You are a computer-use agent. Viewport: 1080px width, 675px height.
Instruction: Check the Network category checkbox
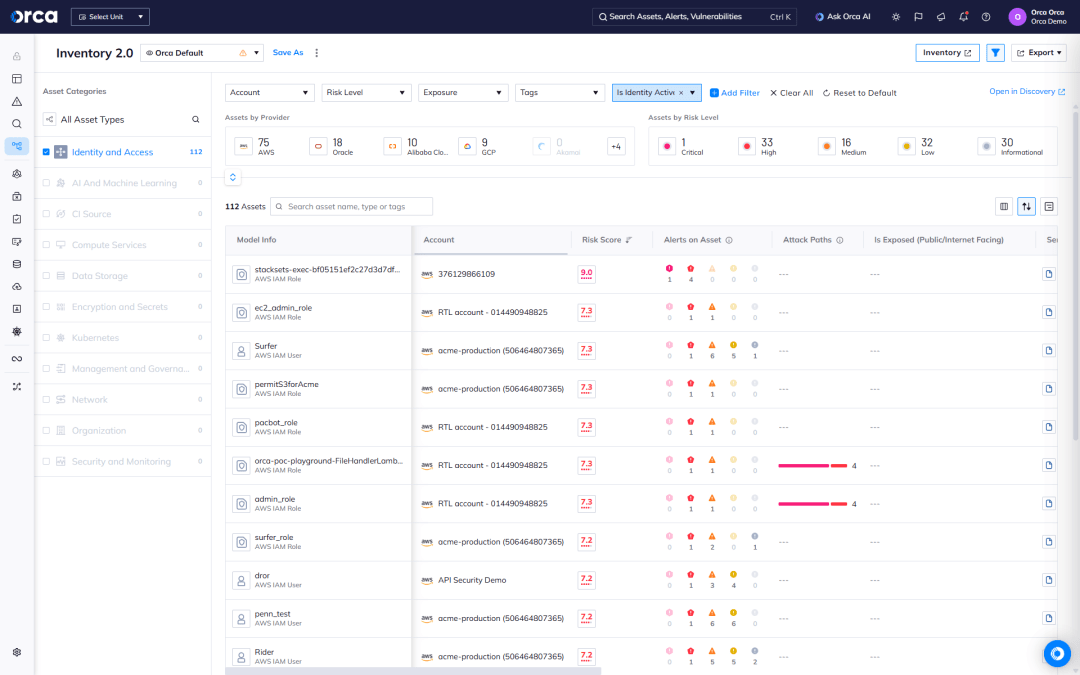46,399
